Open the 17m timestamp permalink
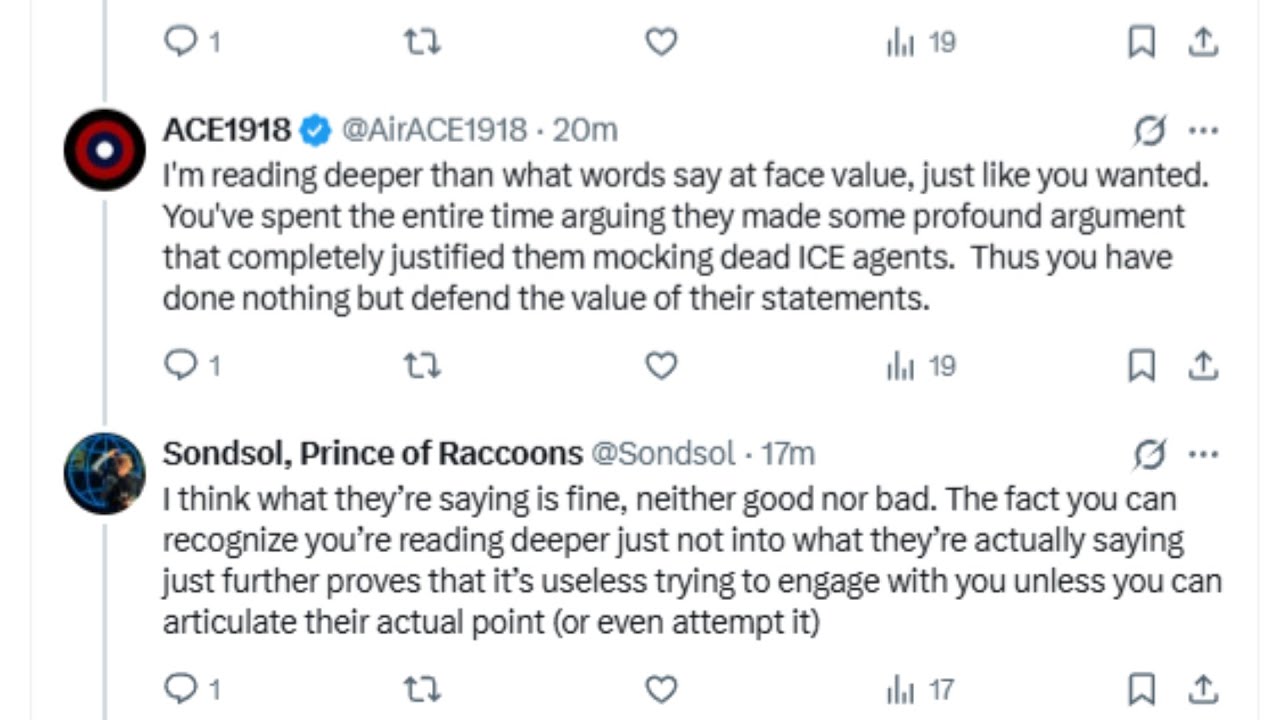The width and height of the screenshot is (1280, 720). coord(788,454)
